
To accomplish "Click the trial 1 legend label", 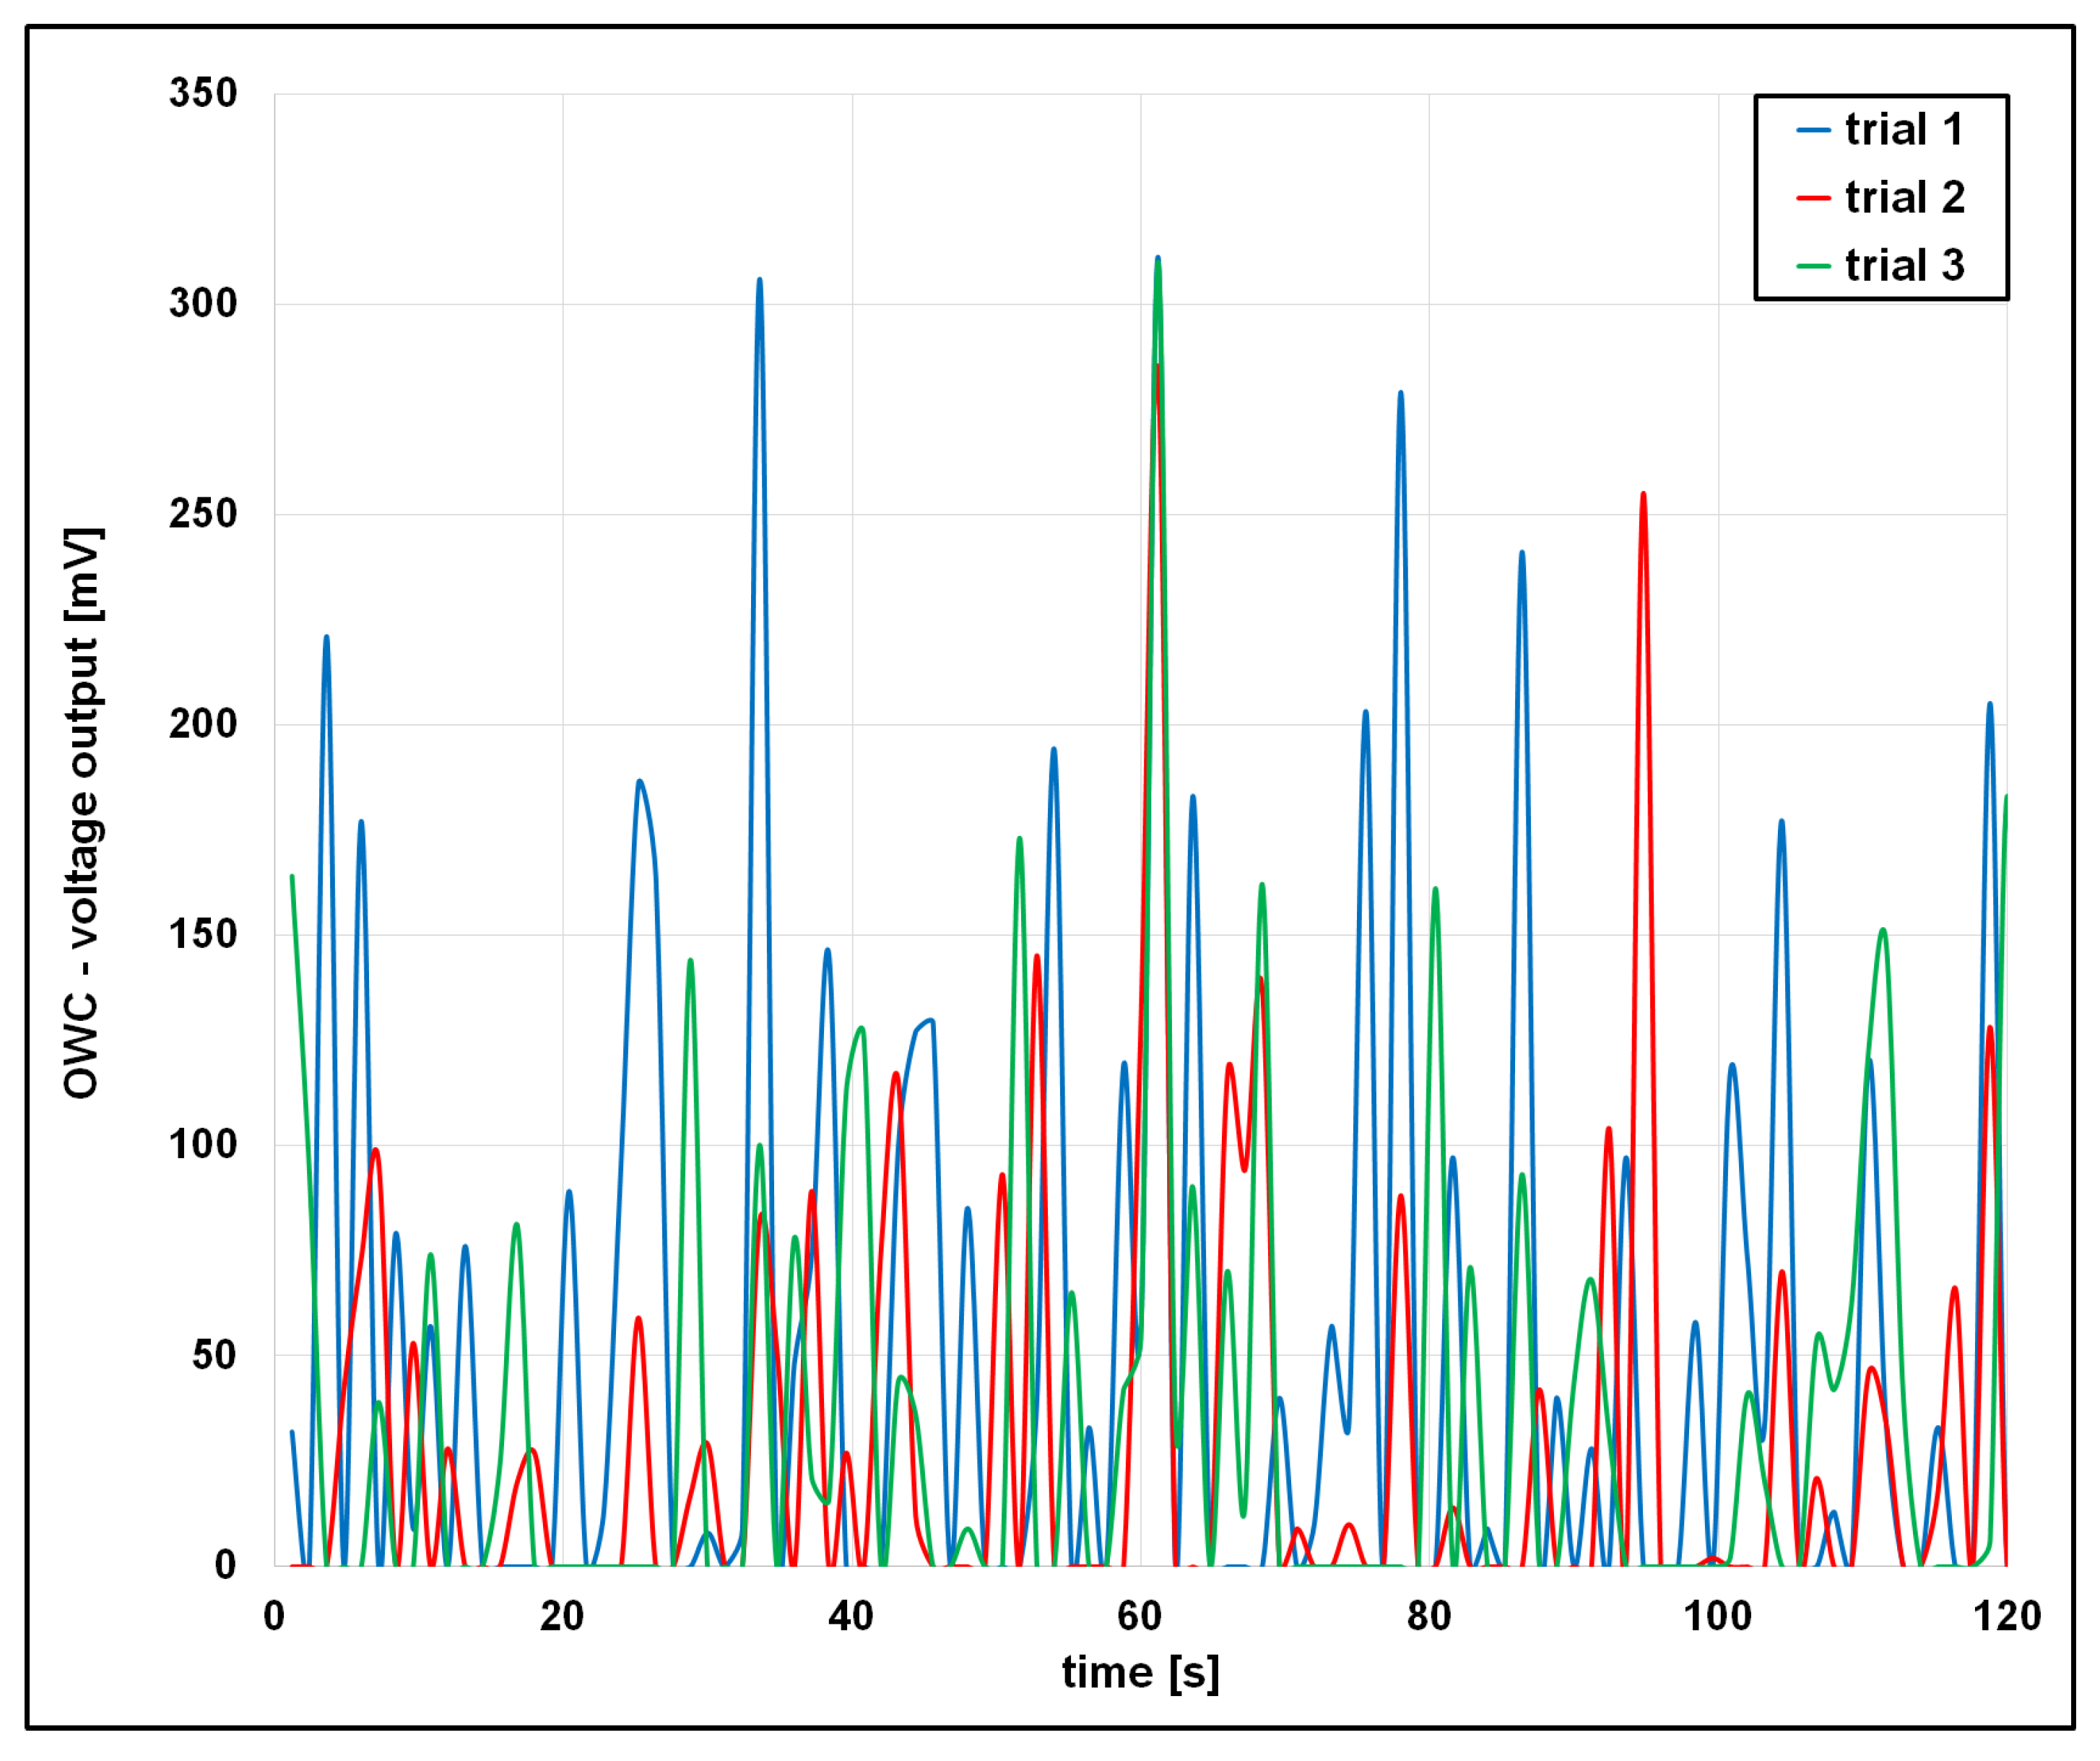I will point(1903,130).
